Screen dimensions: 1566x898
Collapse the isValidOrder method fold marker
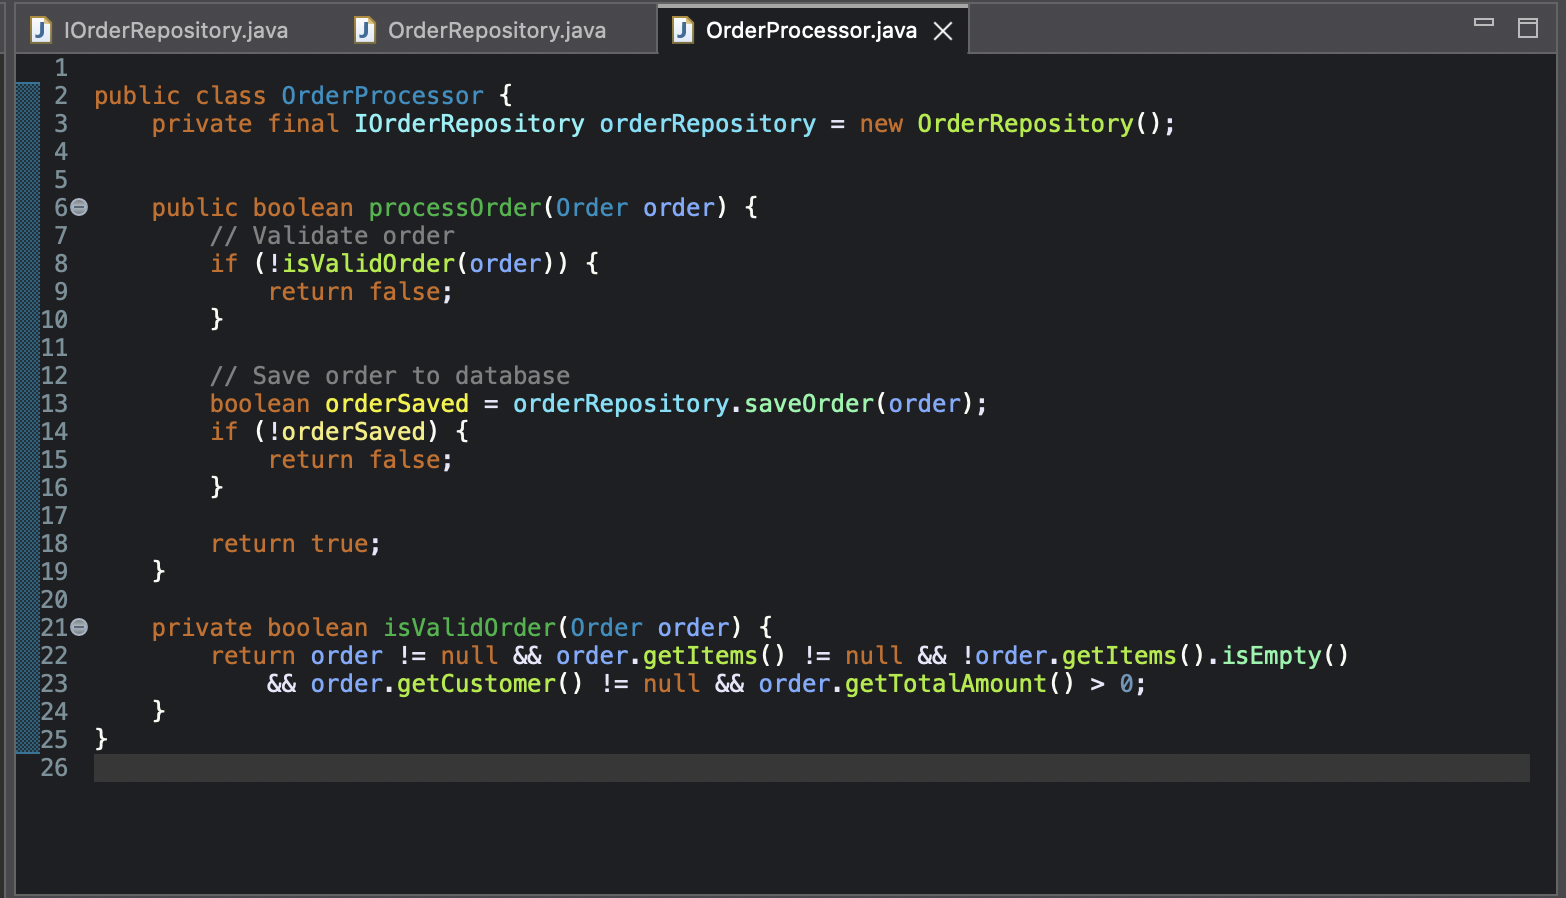pyautogui.click(x=79, y=627)
